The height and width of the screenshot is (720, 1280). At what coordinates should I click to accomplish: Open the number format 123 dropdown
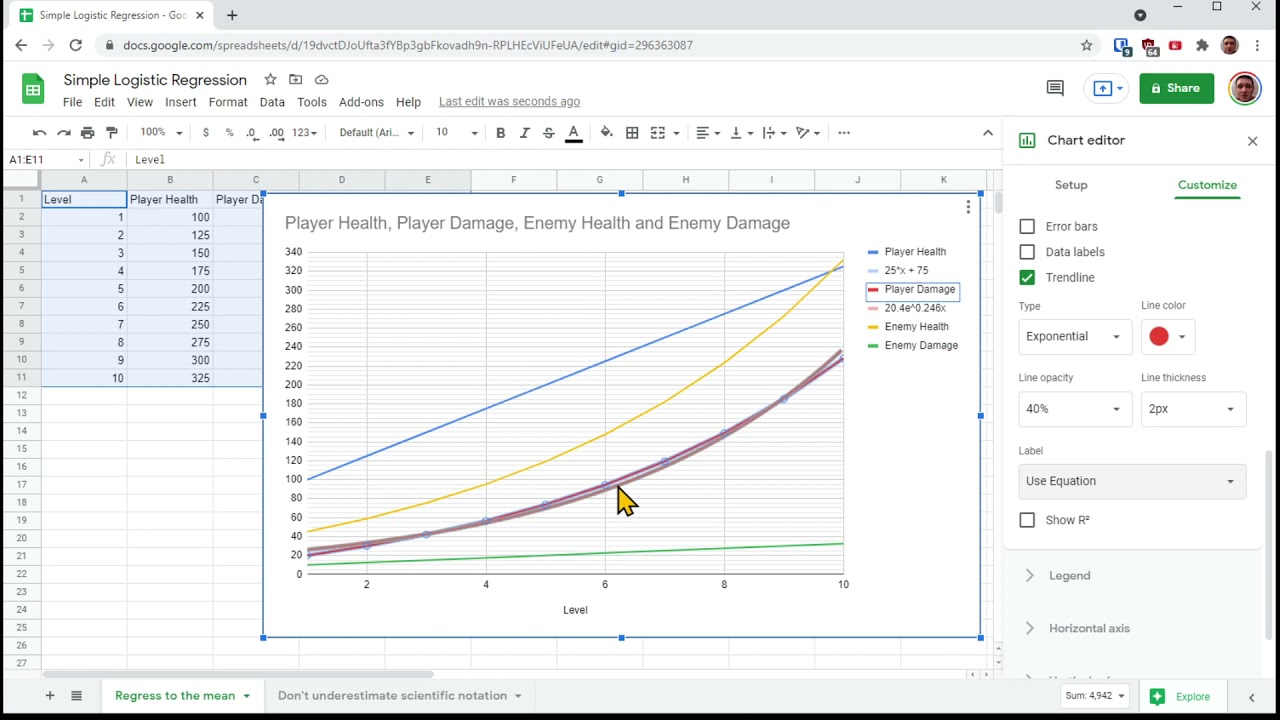pyautogui.click(x=304, y=132)
